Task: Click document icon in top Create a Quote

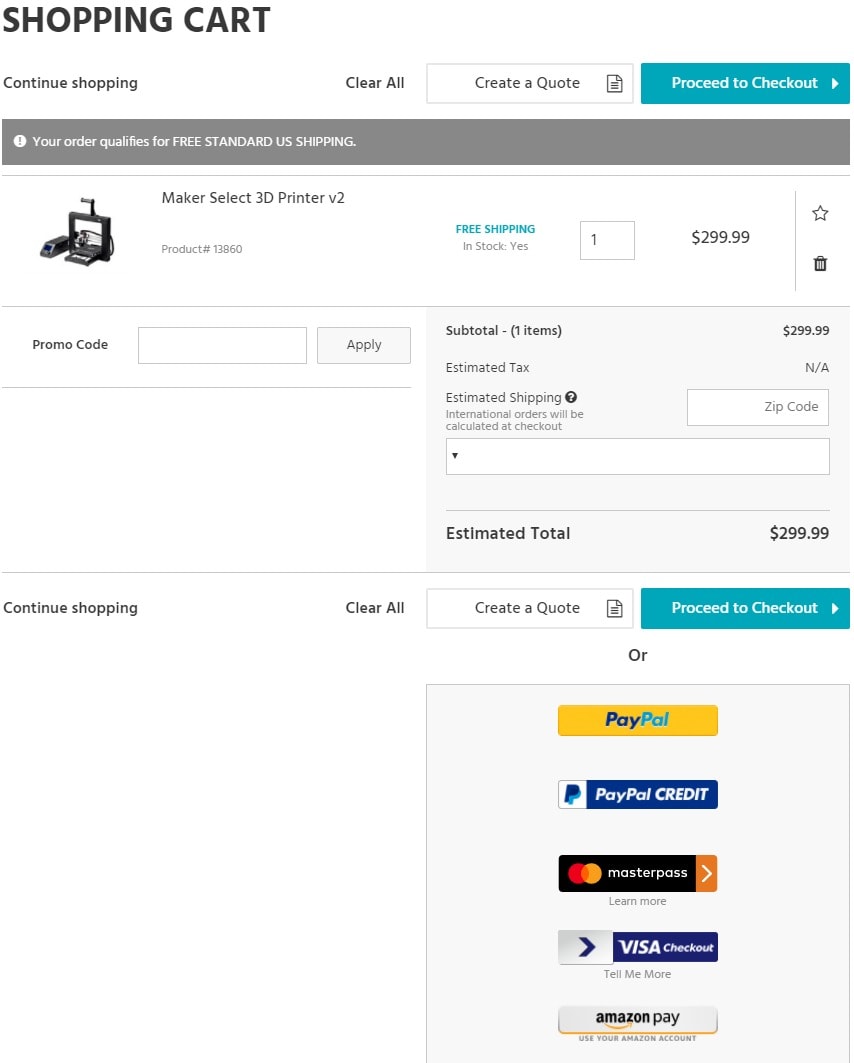Action: 614,83
